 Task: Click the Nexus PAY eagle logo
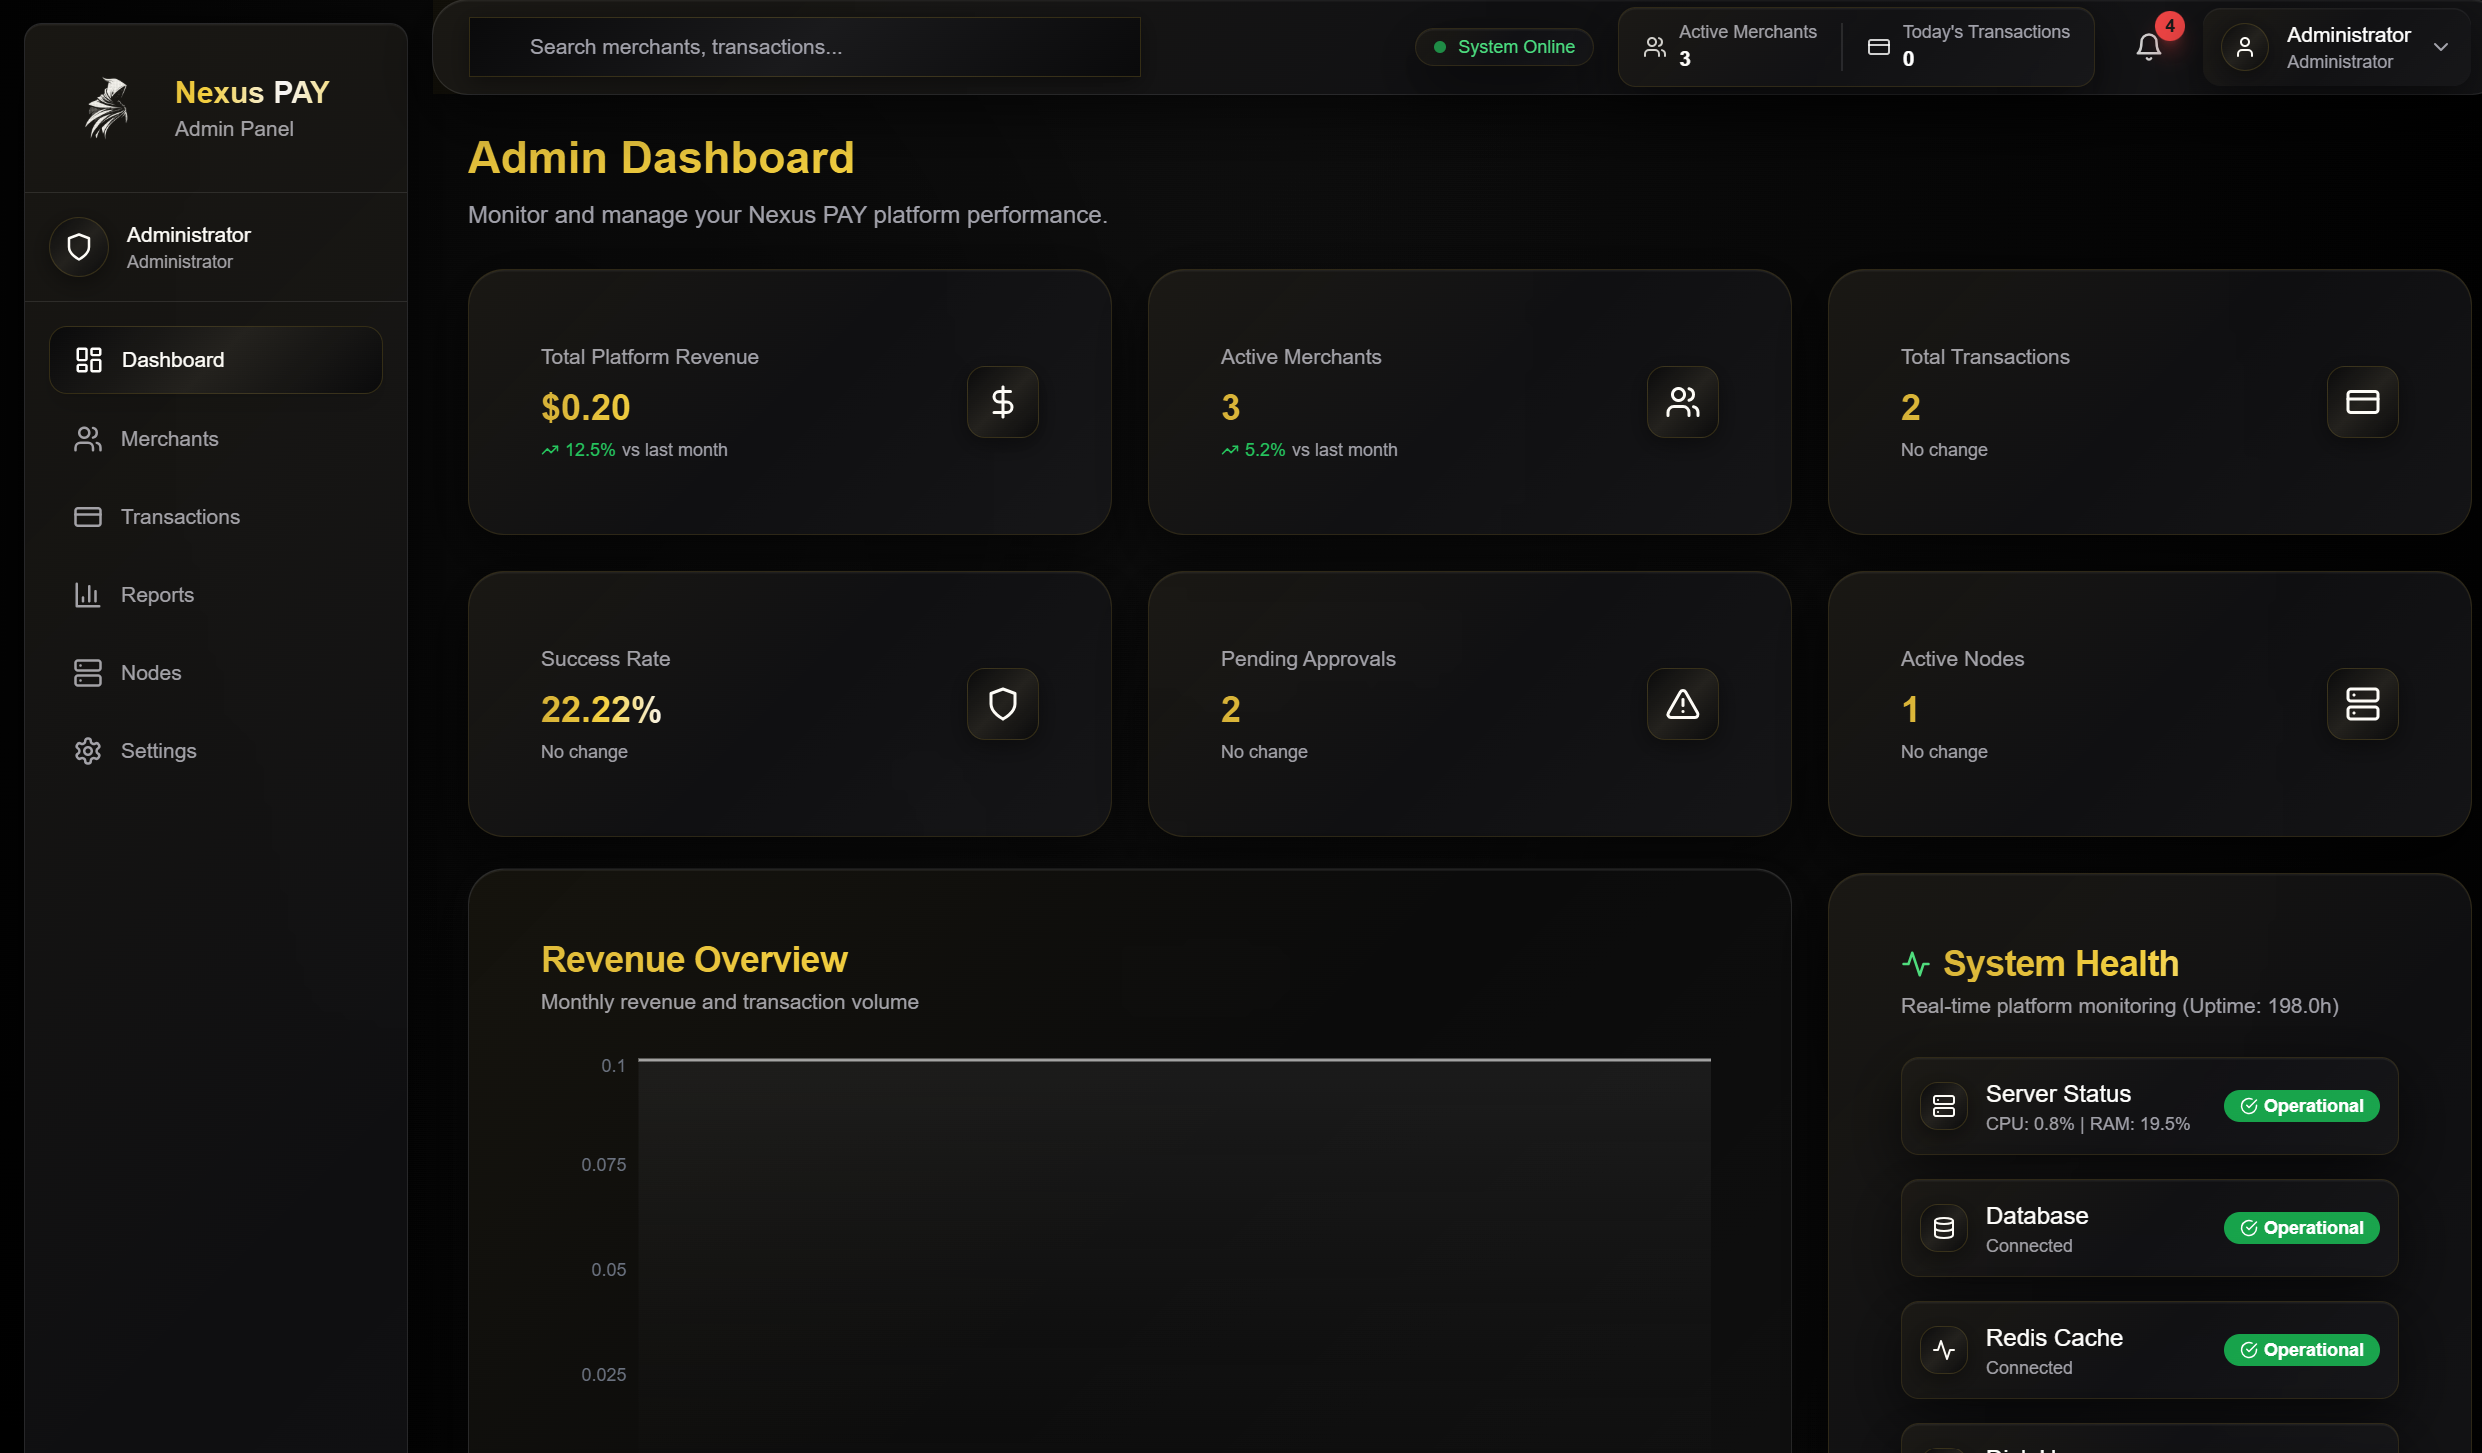pos(107,108)
